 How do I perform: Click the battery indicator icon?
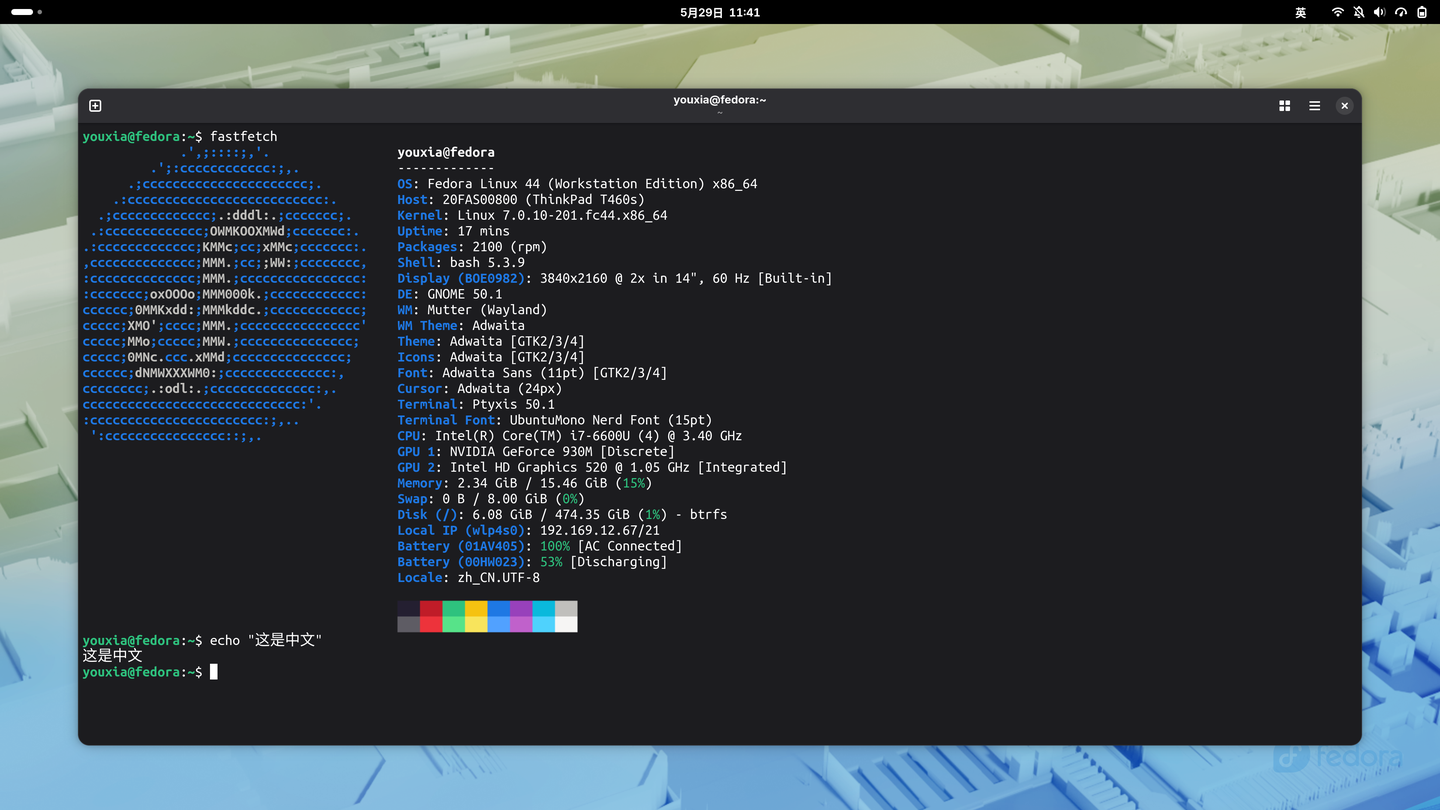coord(1422,12)
